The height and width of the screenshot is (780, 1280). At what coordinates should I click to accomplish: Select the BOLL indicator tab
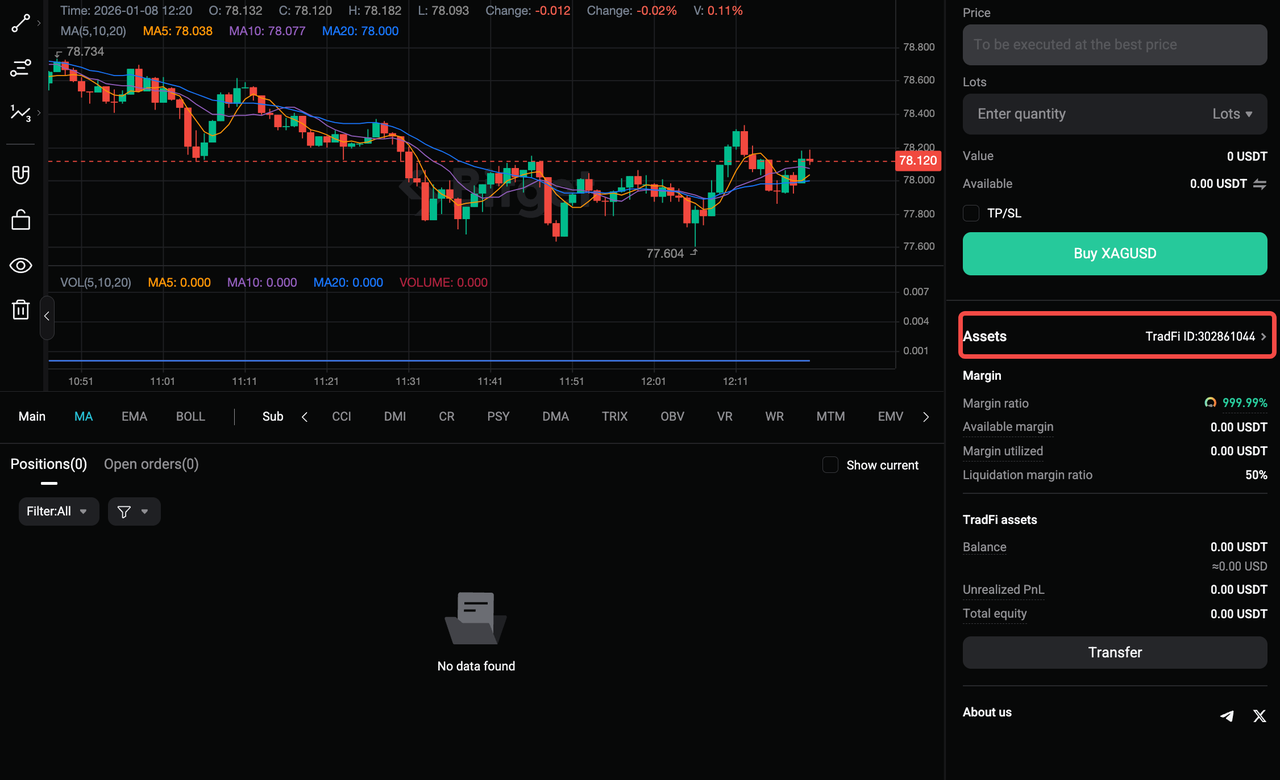click(190, 416)
